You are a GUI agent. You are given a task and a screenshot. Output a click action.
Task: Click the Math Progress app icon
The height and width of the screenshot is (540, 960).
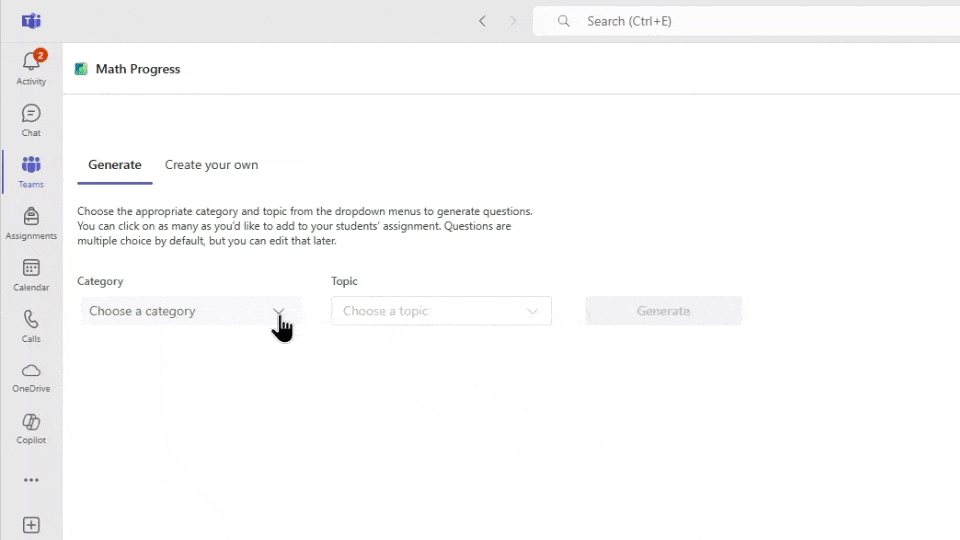pyautogui.click(x=81, y=69)
